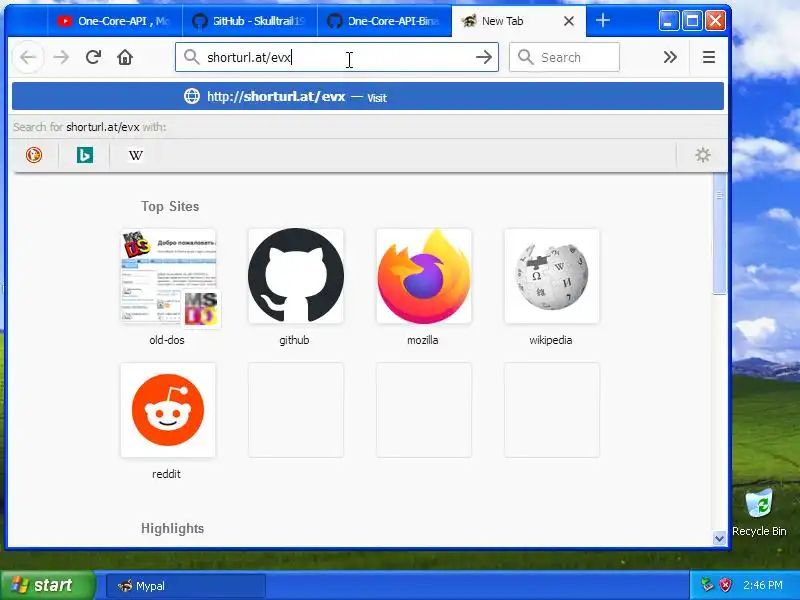This screenshot has width=800, height=600.
Task: Search with Wikipedia one-off engine
Action: tap(136, 155)
